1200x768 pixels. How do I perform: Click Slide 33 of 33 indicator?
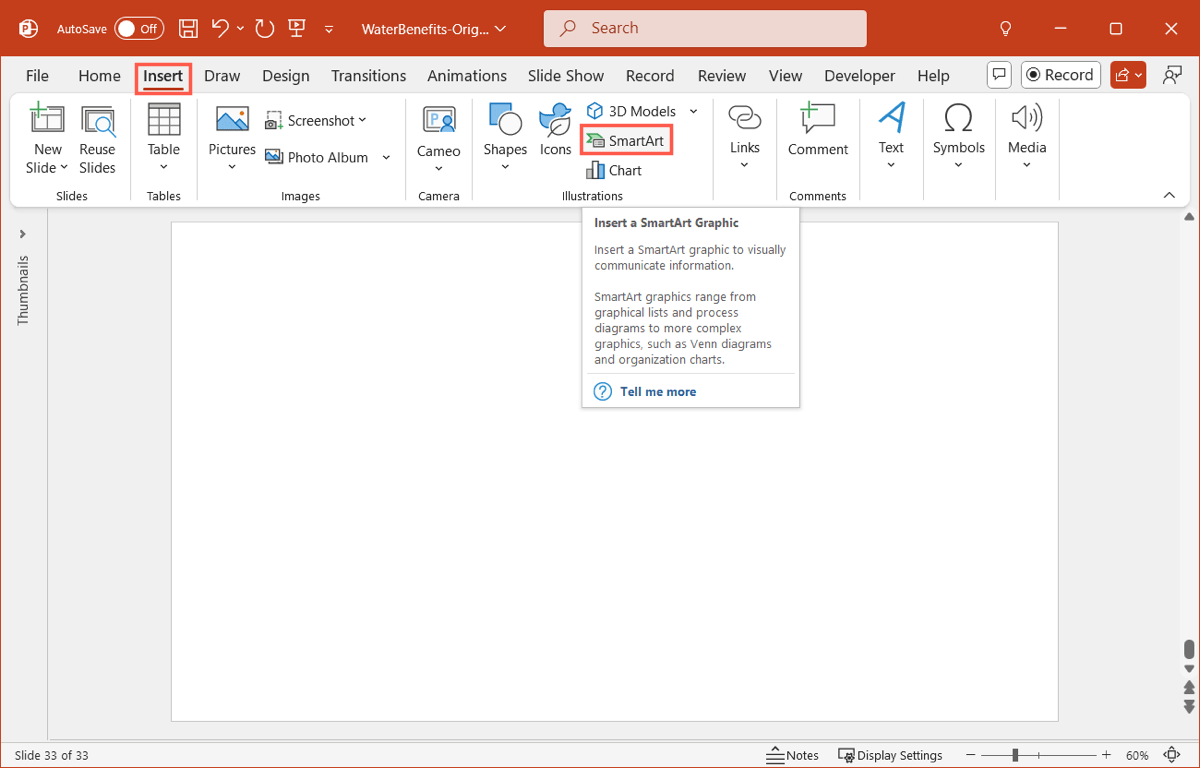pos(51,755)
